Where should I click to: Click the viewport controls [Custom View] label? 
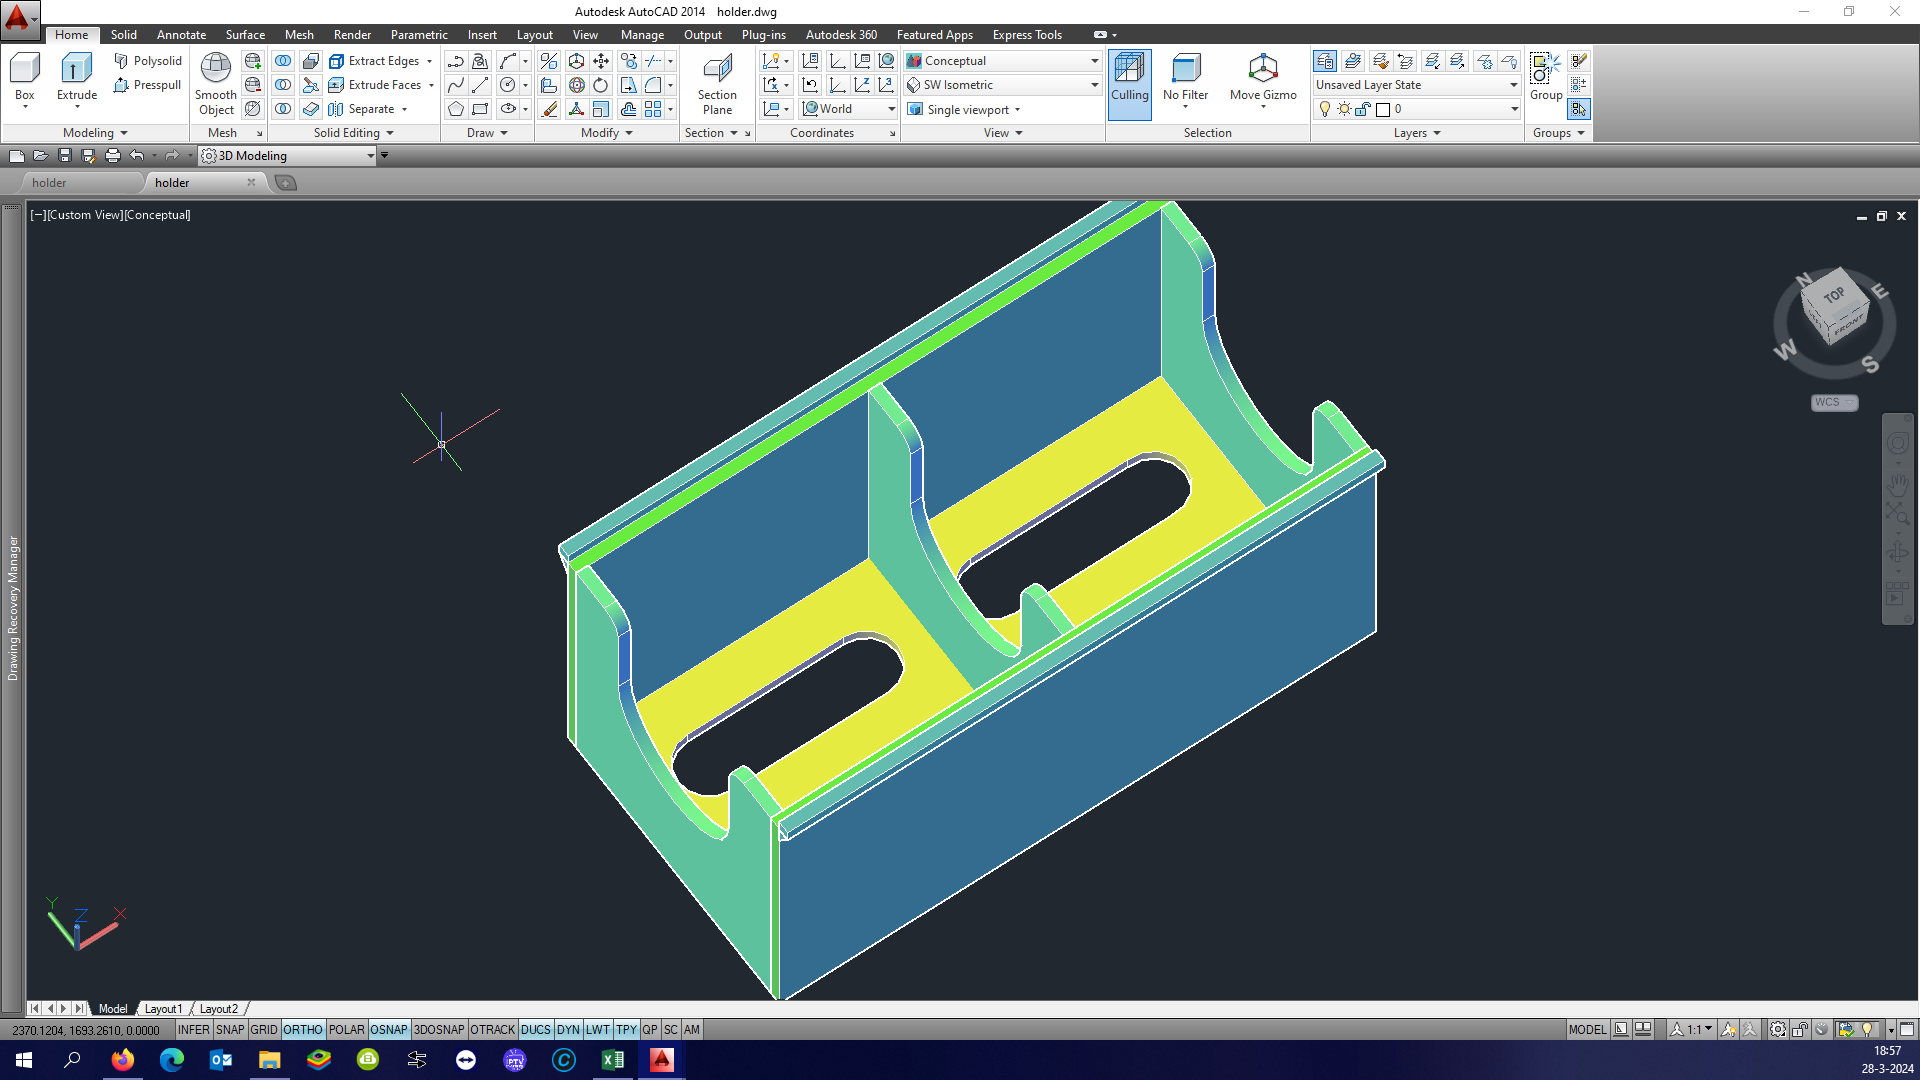tap(85, 215)
